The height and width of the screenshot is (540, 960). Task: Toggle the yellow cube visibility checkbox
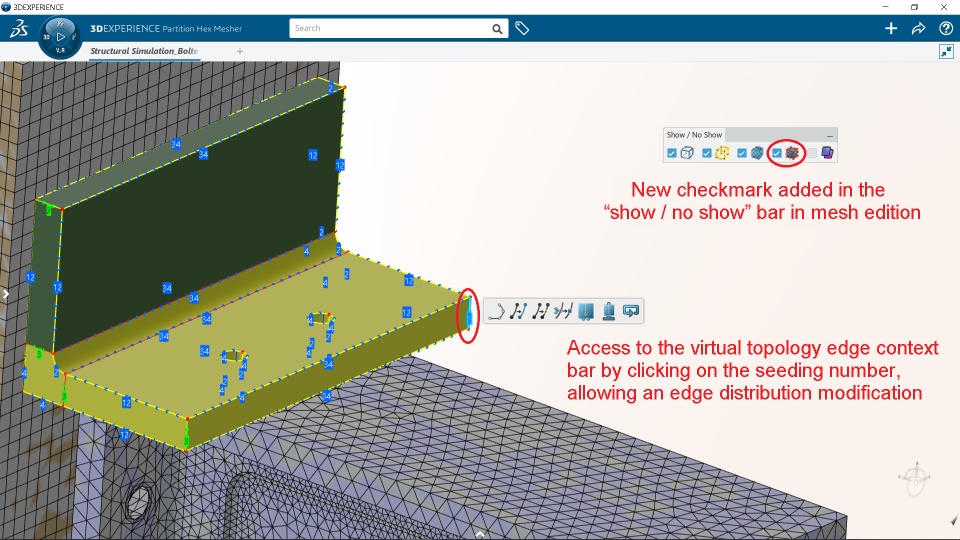click(x=707, y=153)
